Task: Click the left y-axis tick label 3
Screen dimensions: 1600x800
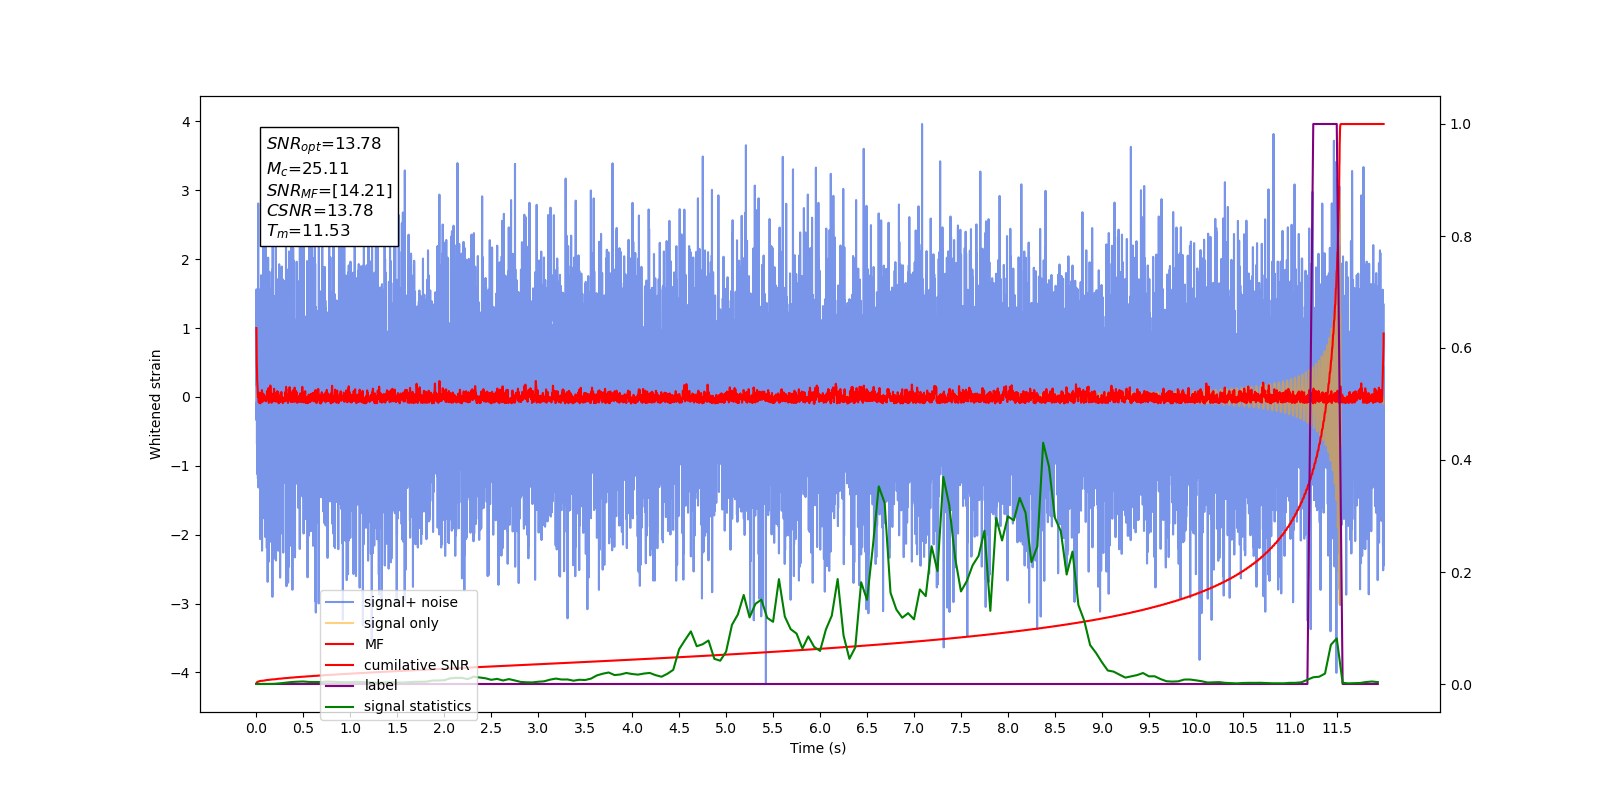Action: pos(186,191)
